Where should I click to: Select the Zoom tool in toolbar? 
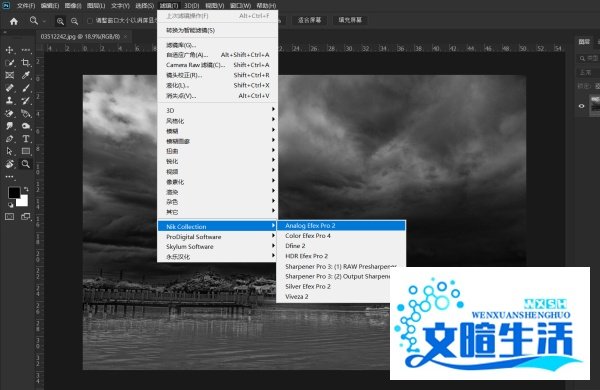pyautogui.click(x=26, y=164)
